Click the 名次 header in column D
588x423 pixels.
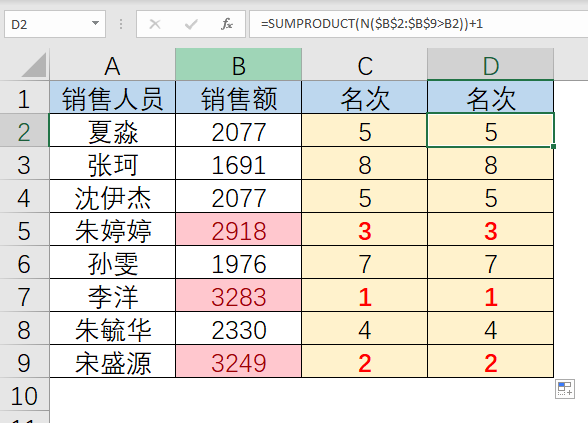[490, 97]
